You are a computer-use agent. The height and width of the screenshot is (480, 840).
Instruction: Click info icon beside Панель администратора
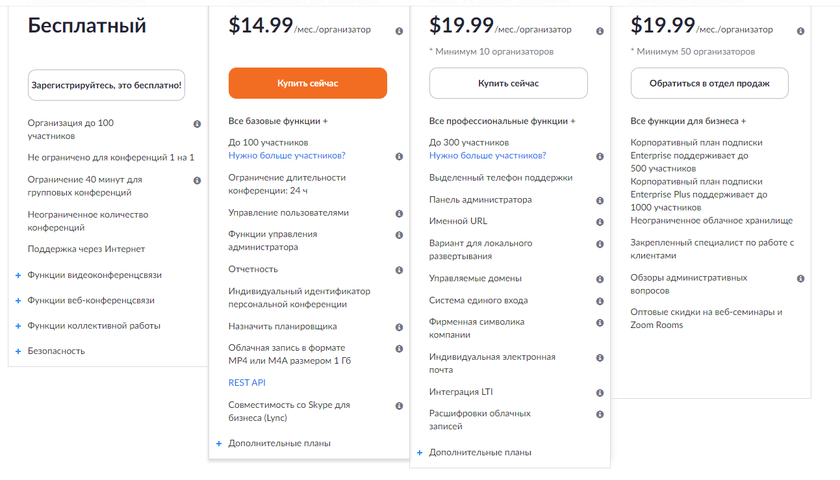coord(600,200)
